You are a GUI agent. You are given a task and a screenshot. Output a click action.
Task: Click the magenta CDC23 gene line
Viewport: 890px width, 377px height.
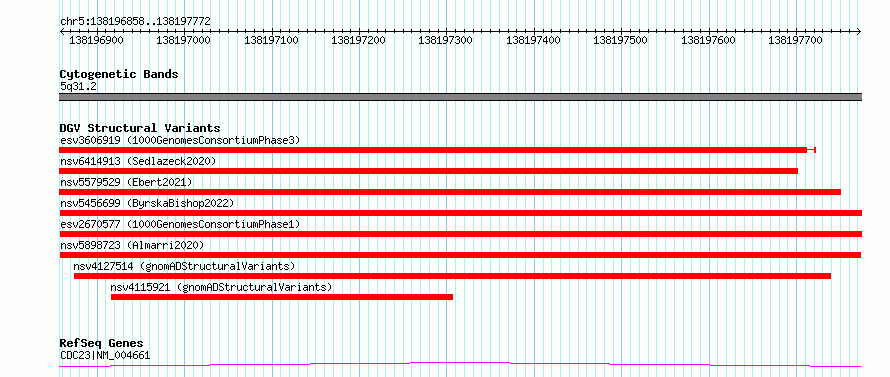460,364
